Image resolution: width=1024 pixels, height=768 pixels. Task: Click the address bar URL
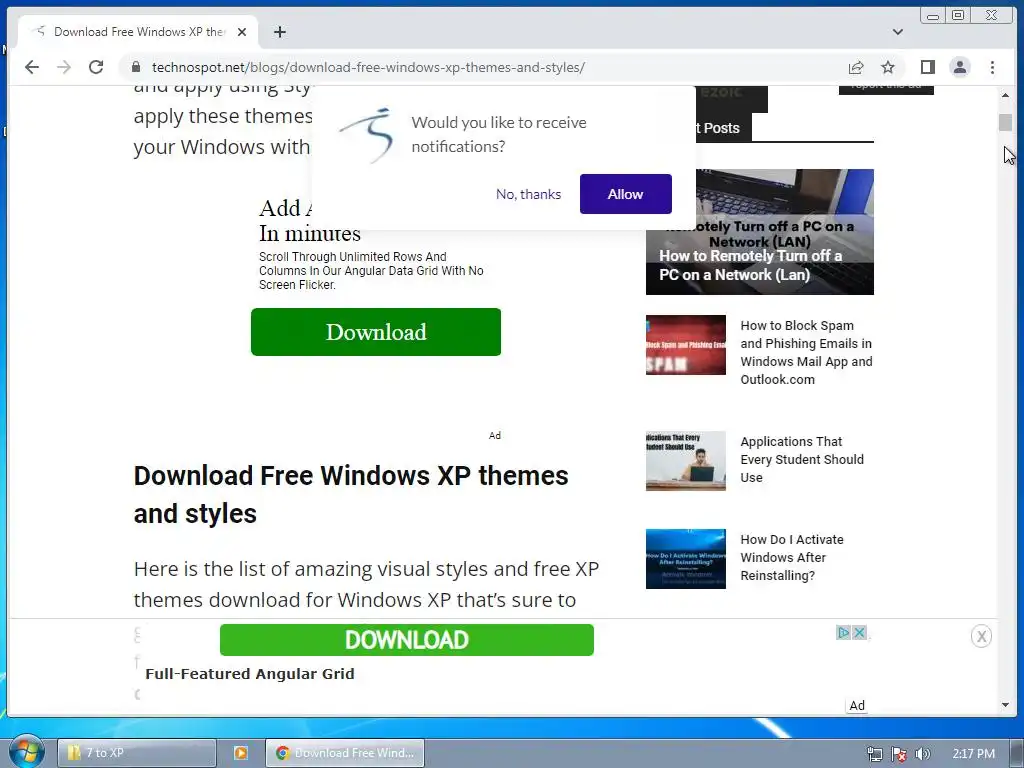pos(368,67)
